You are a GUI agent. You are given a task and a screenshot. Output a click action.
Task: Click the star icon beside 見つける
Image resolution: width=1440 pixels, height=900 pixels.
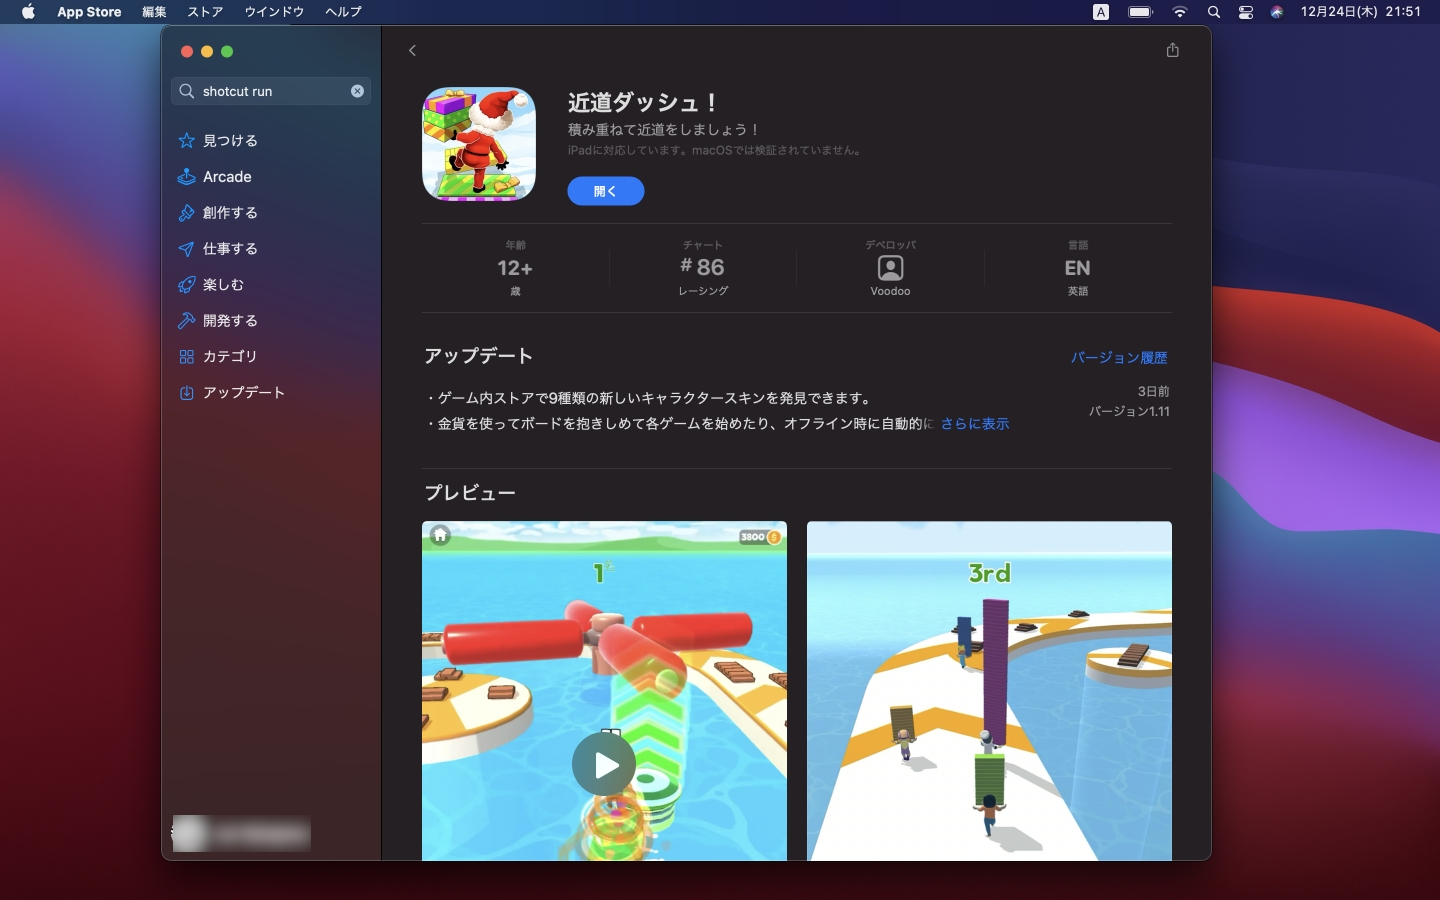[186, 141]
